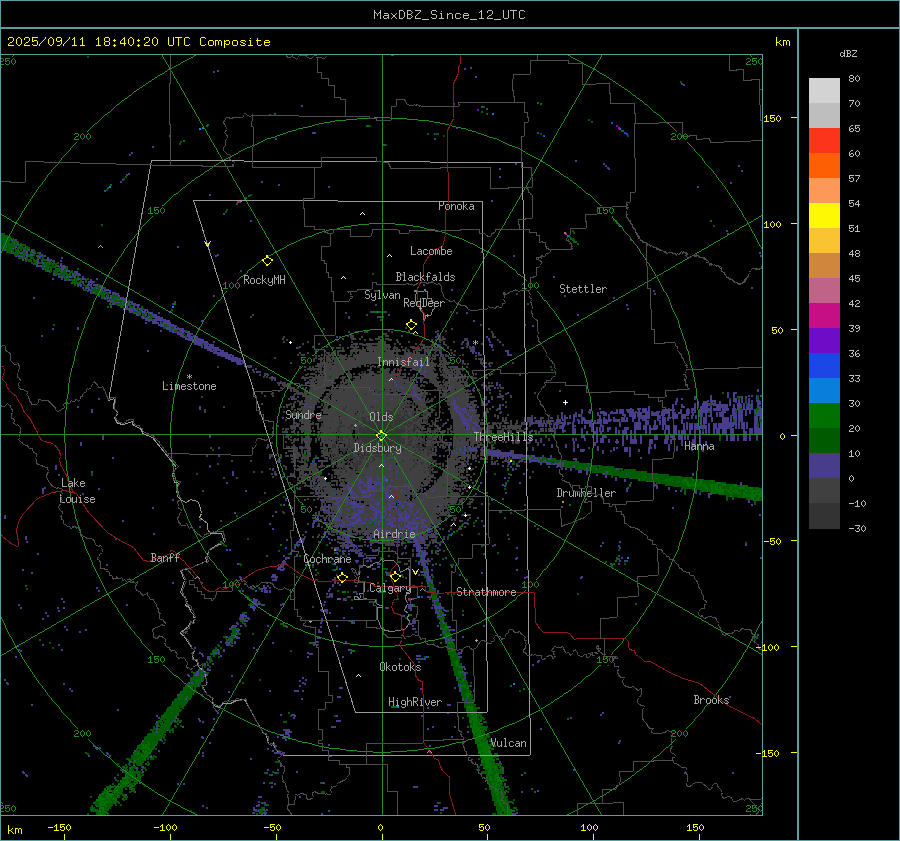
Task: Click the asterisk marker above Limestone label
Action: [x=189, y=377]
